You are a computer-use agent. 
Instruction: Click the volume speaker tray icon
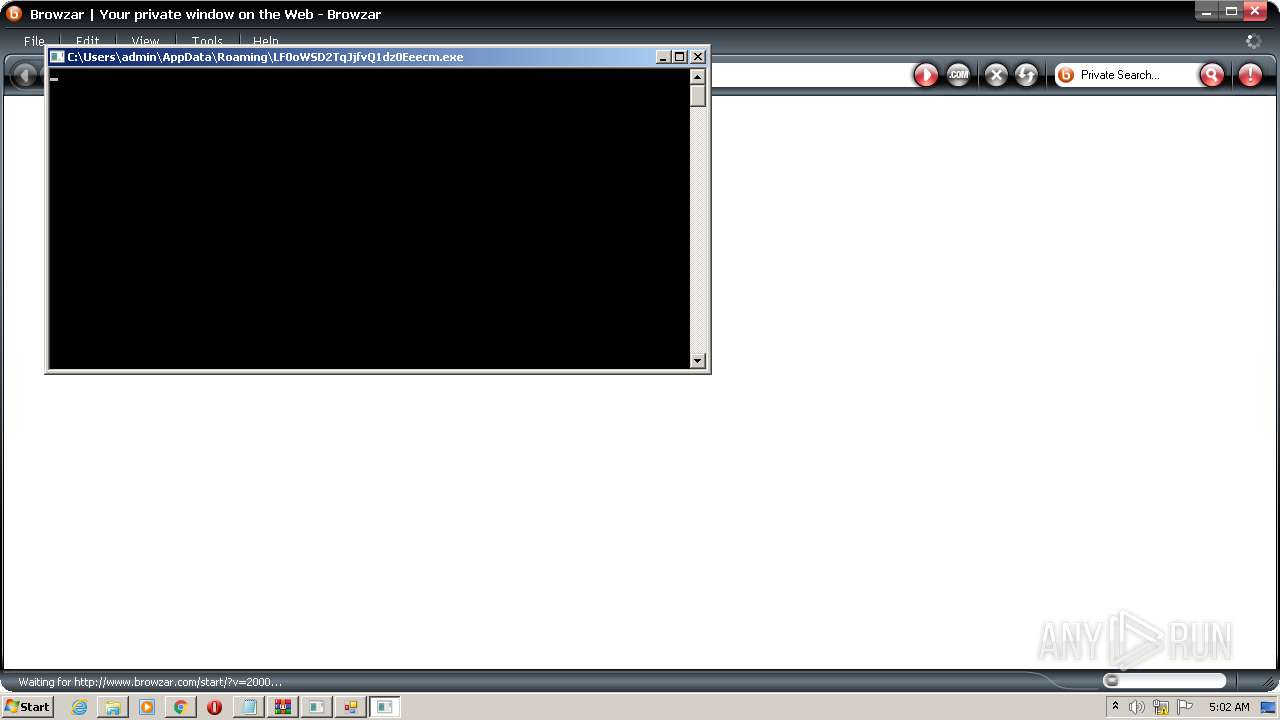(1137, 707)
